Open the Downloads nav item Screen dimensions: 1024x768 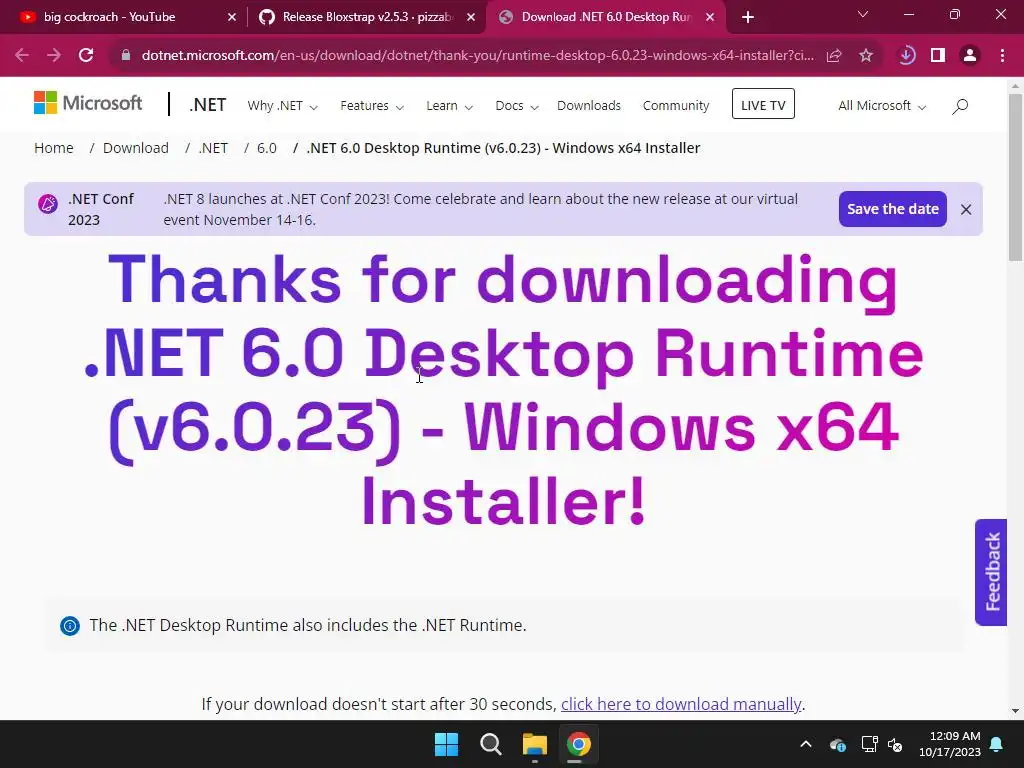tap(588, 106)
